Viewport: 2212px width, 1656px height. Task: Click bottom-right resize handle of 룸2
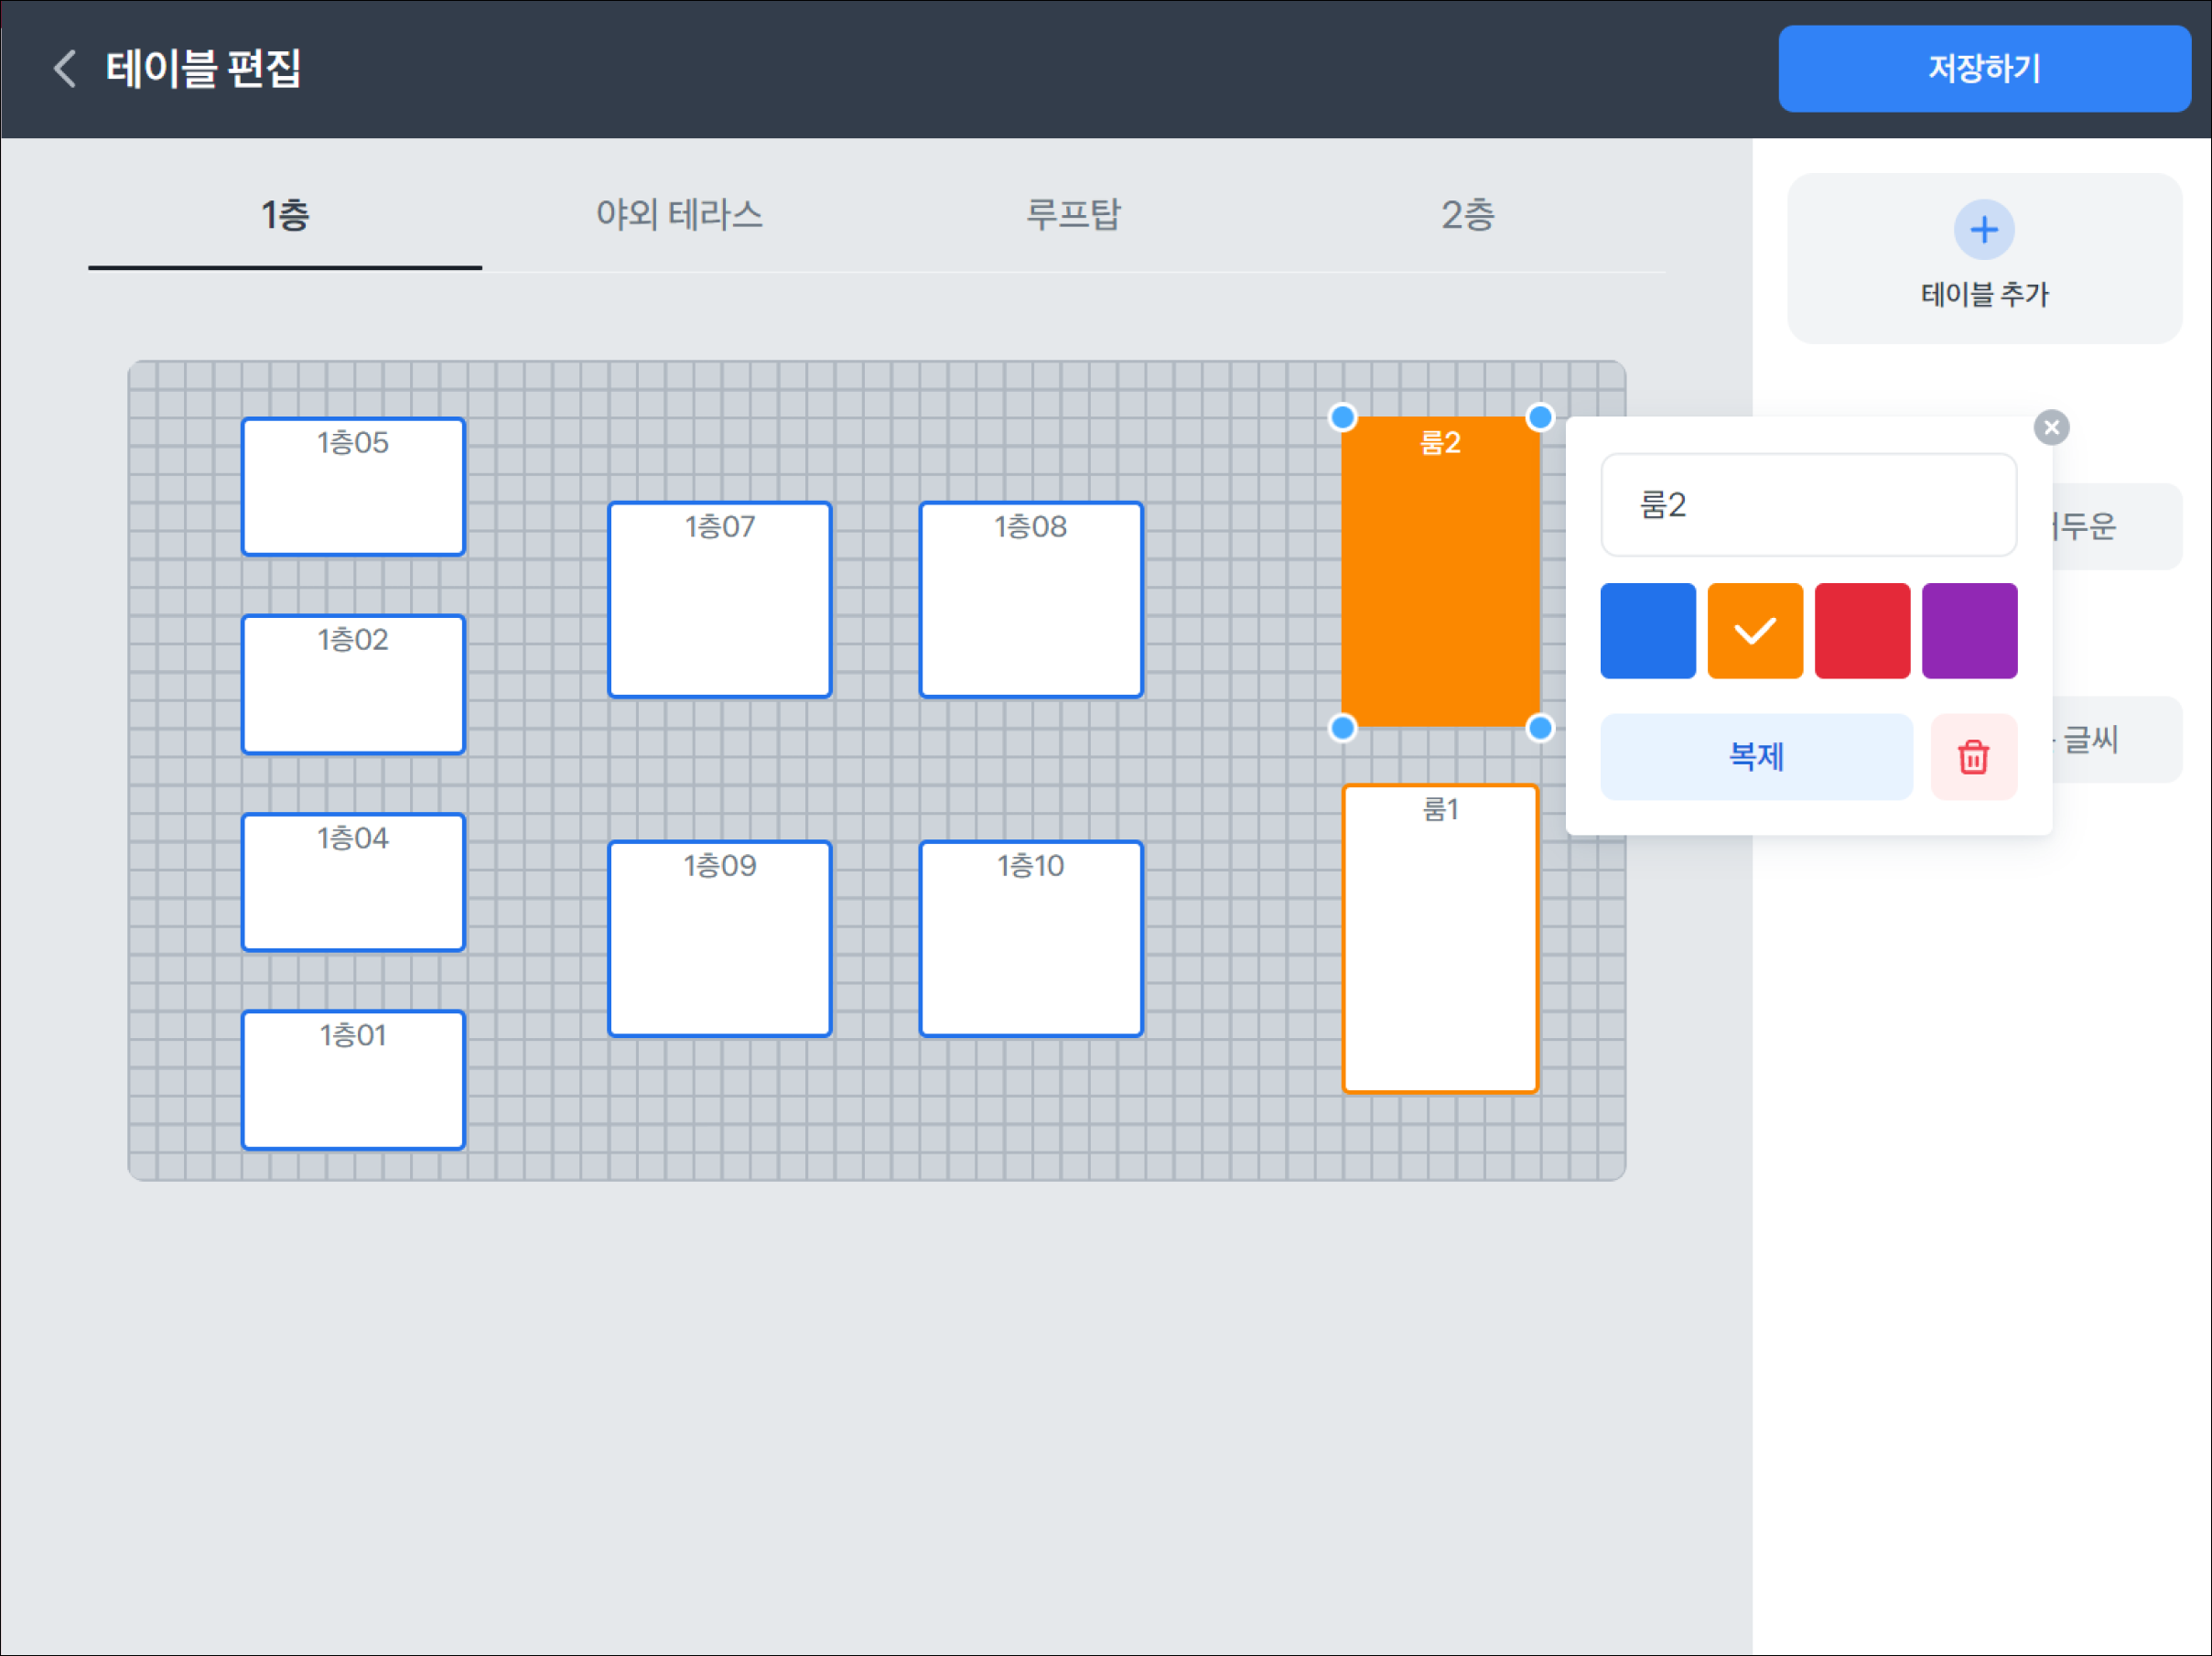tap(1540, 728)
